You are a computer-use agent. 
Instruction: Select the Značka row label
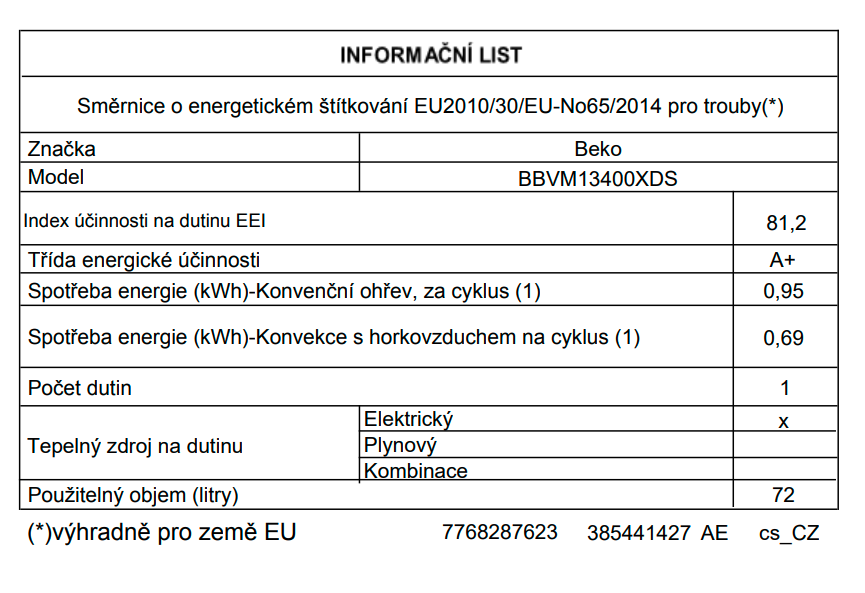62,150
